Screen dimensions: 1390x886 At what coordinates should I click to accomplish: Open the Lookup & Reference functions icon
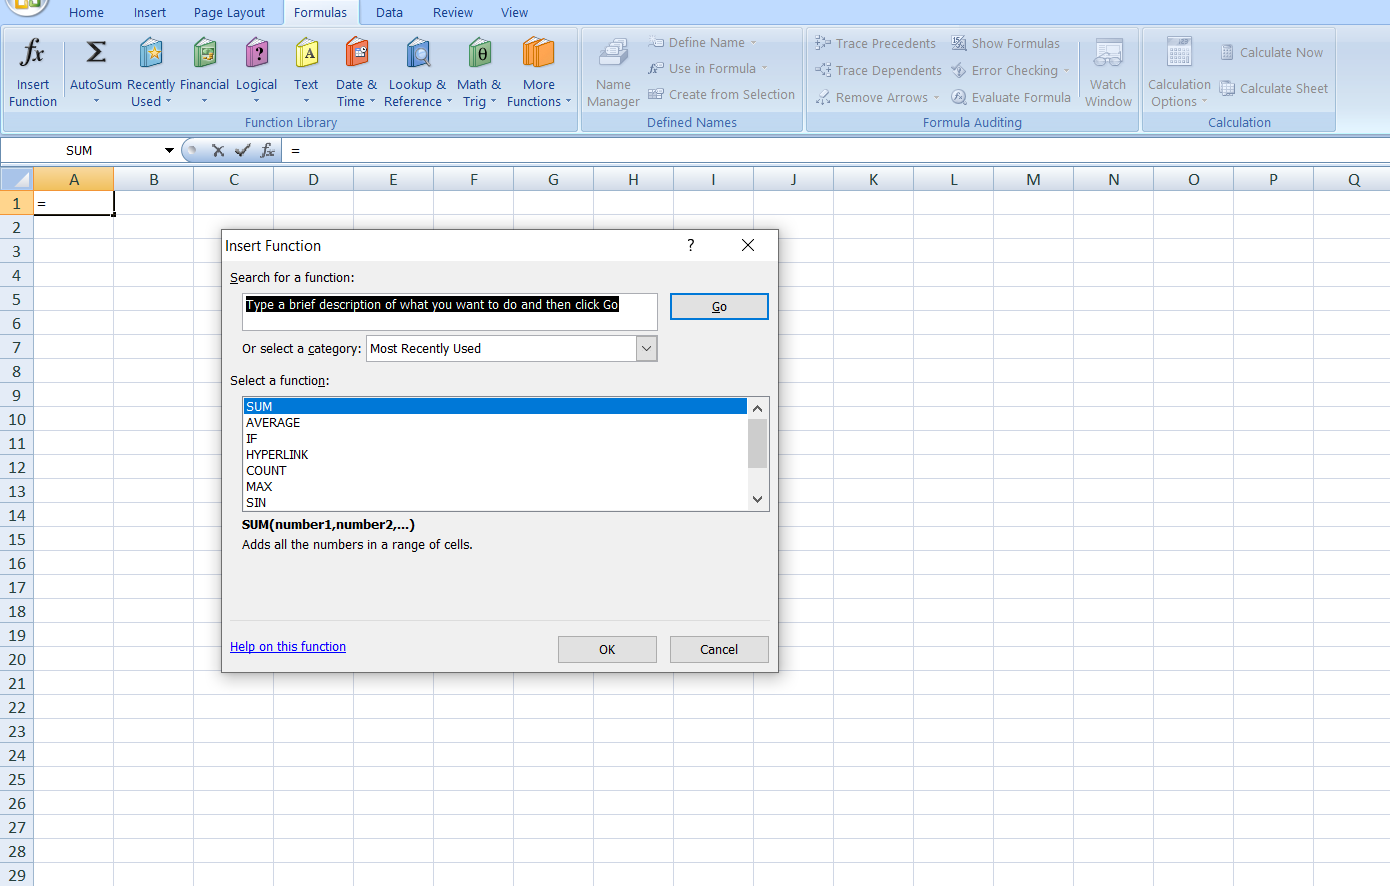point(418,53)
